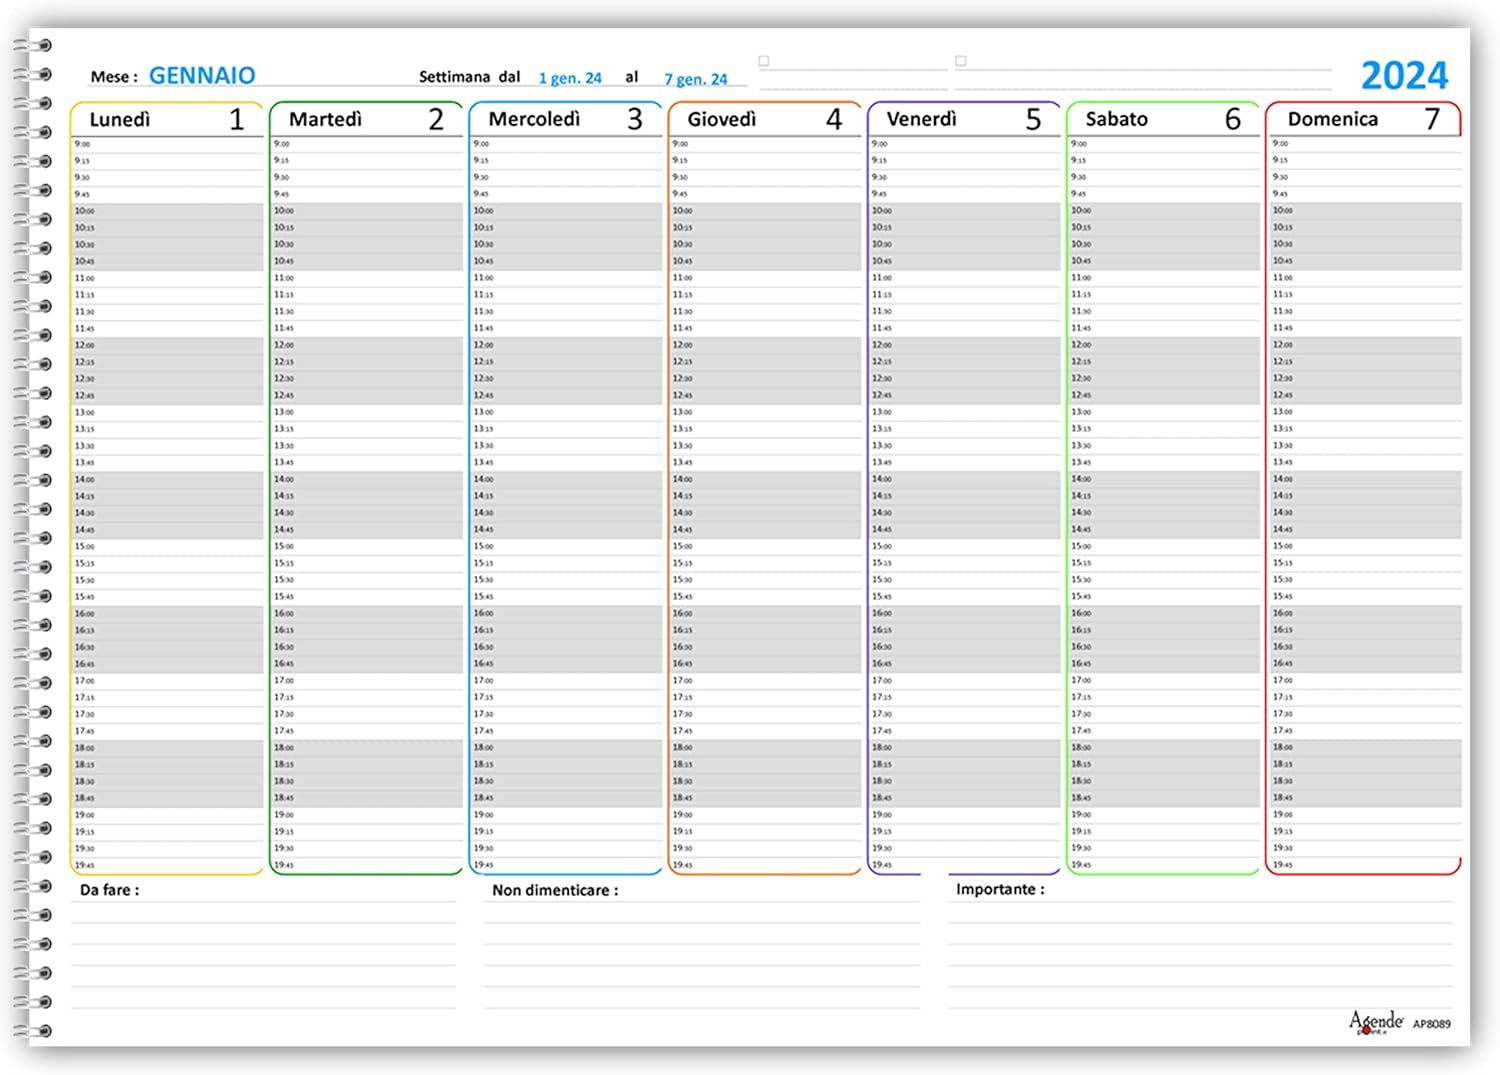Click the date number 2 beside Martedì
The height and width of the screenshot is (1075, 1500).
pos(436,120)
